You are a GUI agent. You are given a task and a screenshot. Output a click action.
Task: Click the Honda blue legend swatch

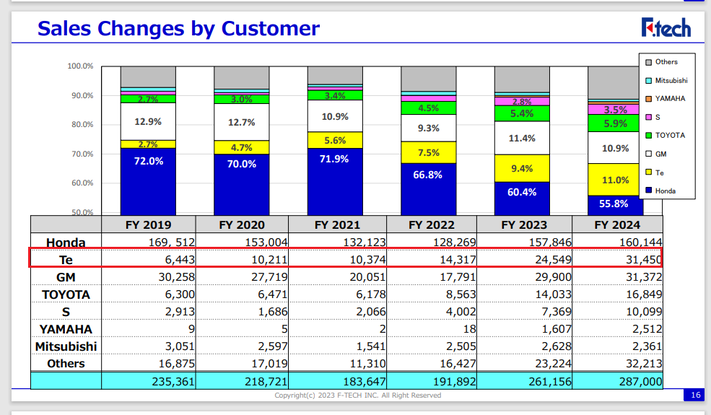tap(648, 190)
